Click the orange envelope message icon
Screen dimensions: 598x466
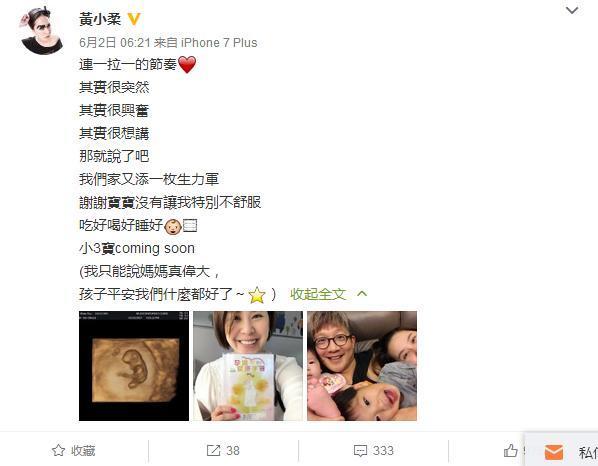coord(554,453)
